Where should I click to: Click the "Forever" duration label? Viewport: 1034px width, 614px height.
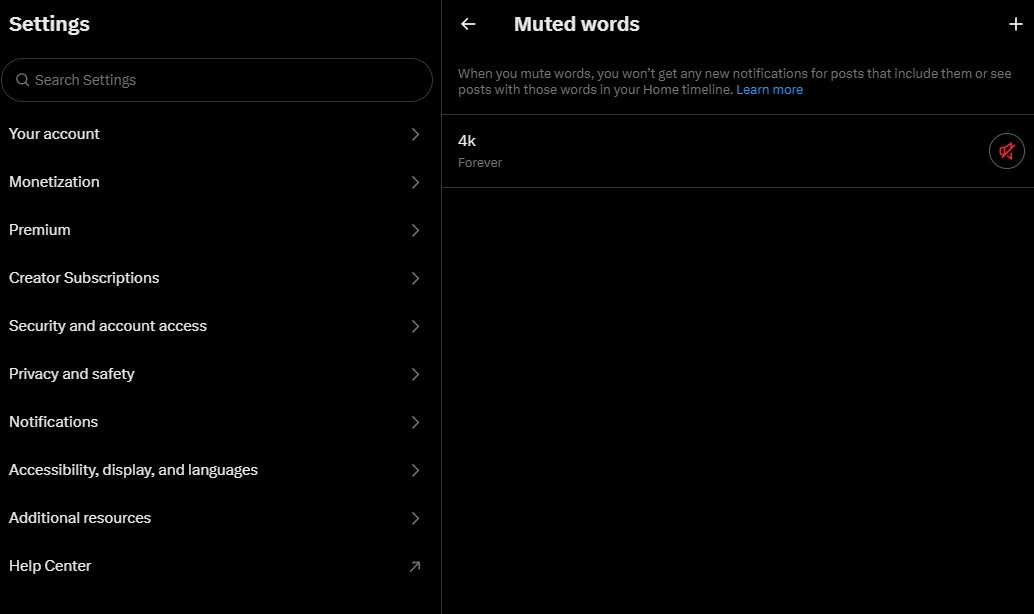[x=480, y=163]
